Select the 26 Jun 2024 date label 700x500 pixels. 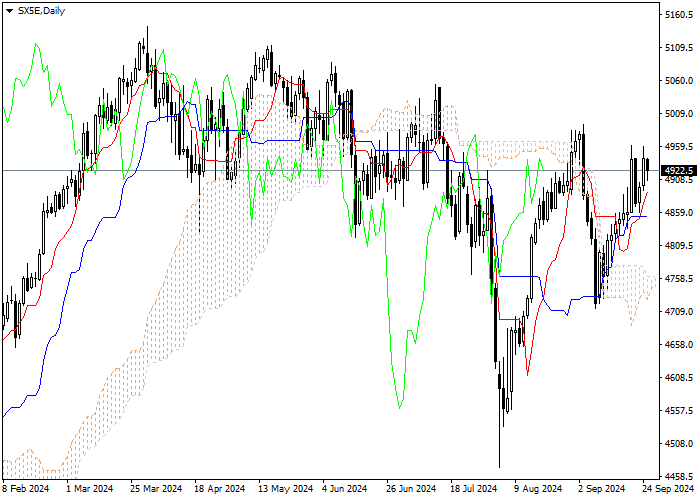(x=411, y=489)
